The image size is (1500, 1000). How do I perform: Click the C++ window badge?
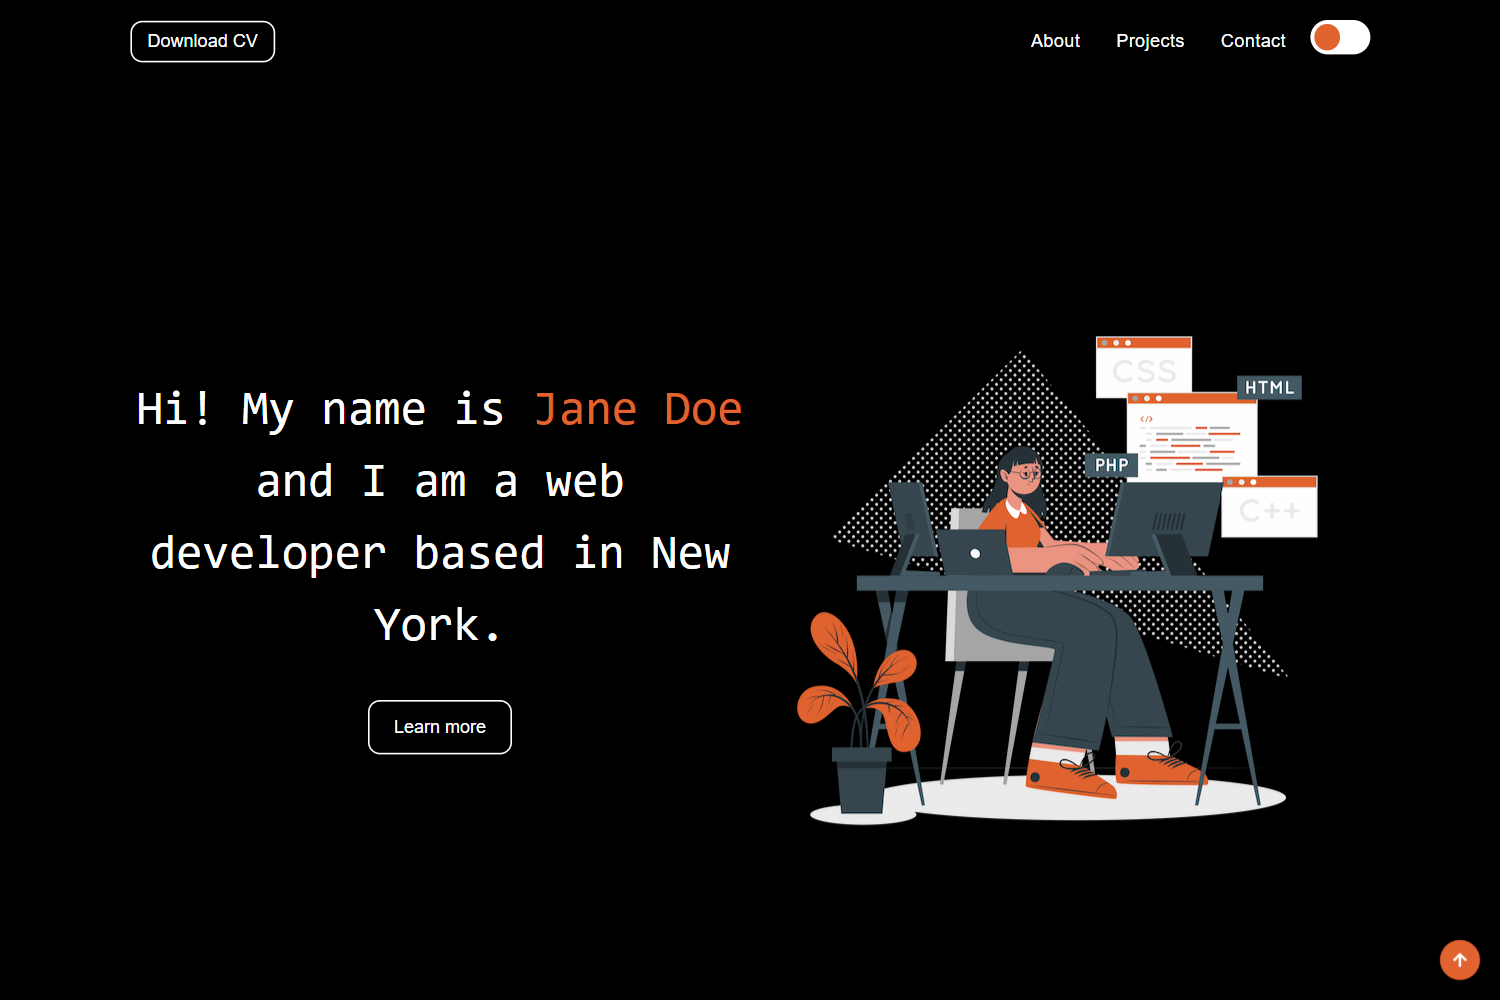pyautogui.click(x=1269, y=507)
